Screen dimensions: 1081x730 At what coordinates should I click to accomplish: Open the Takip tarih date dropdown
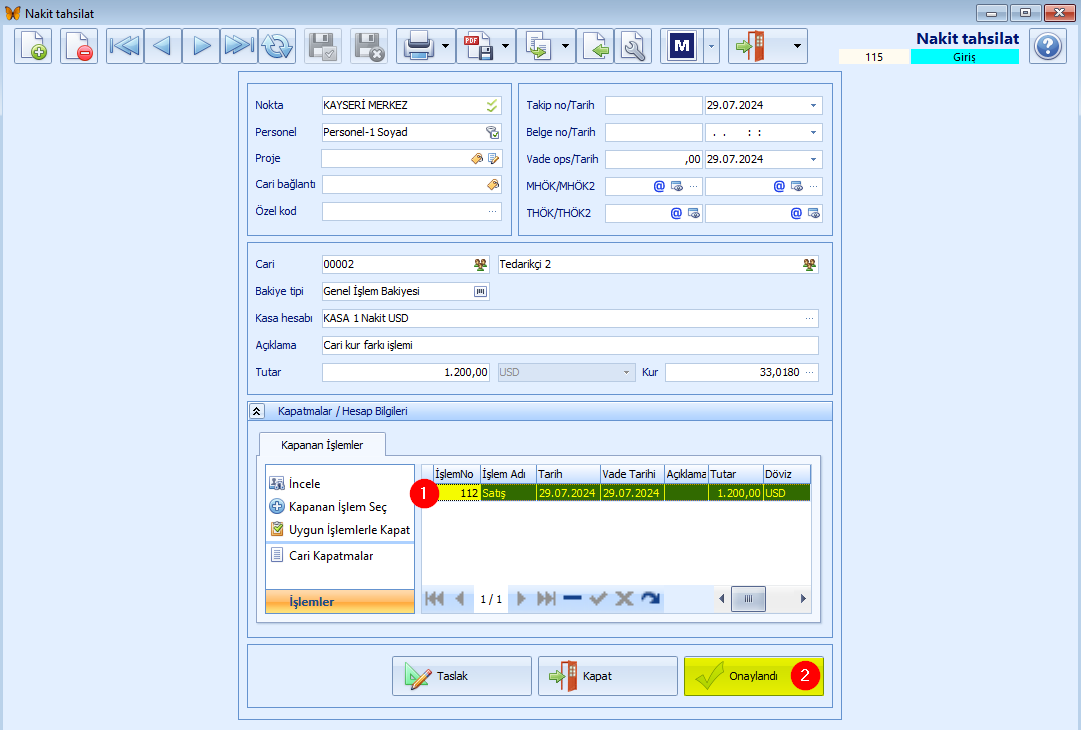pyautogui.click(x=814, y=105)
